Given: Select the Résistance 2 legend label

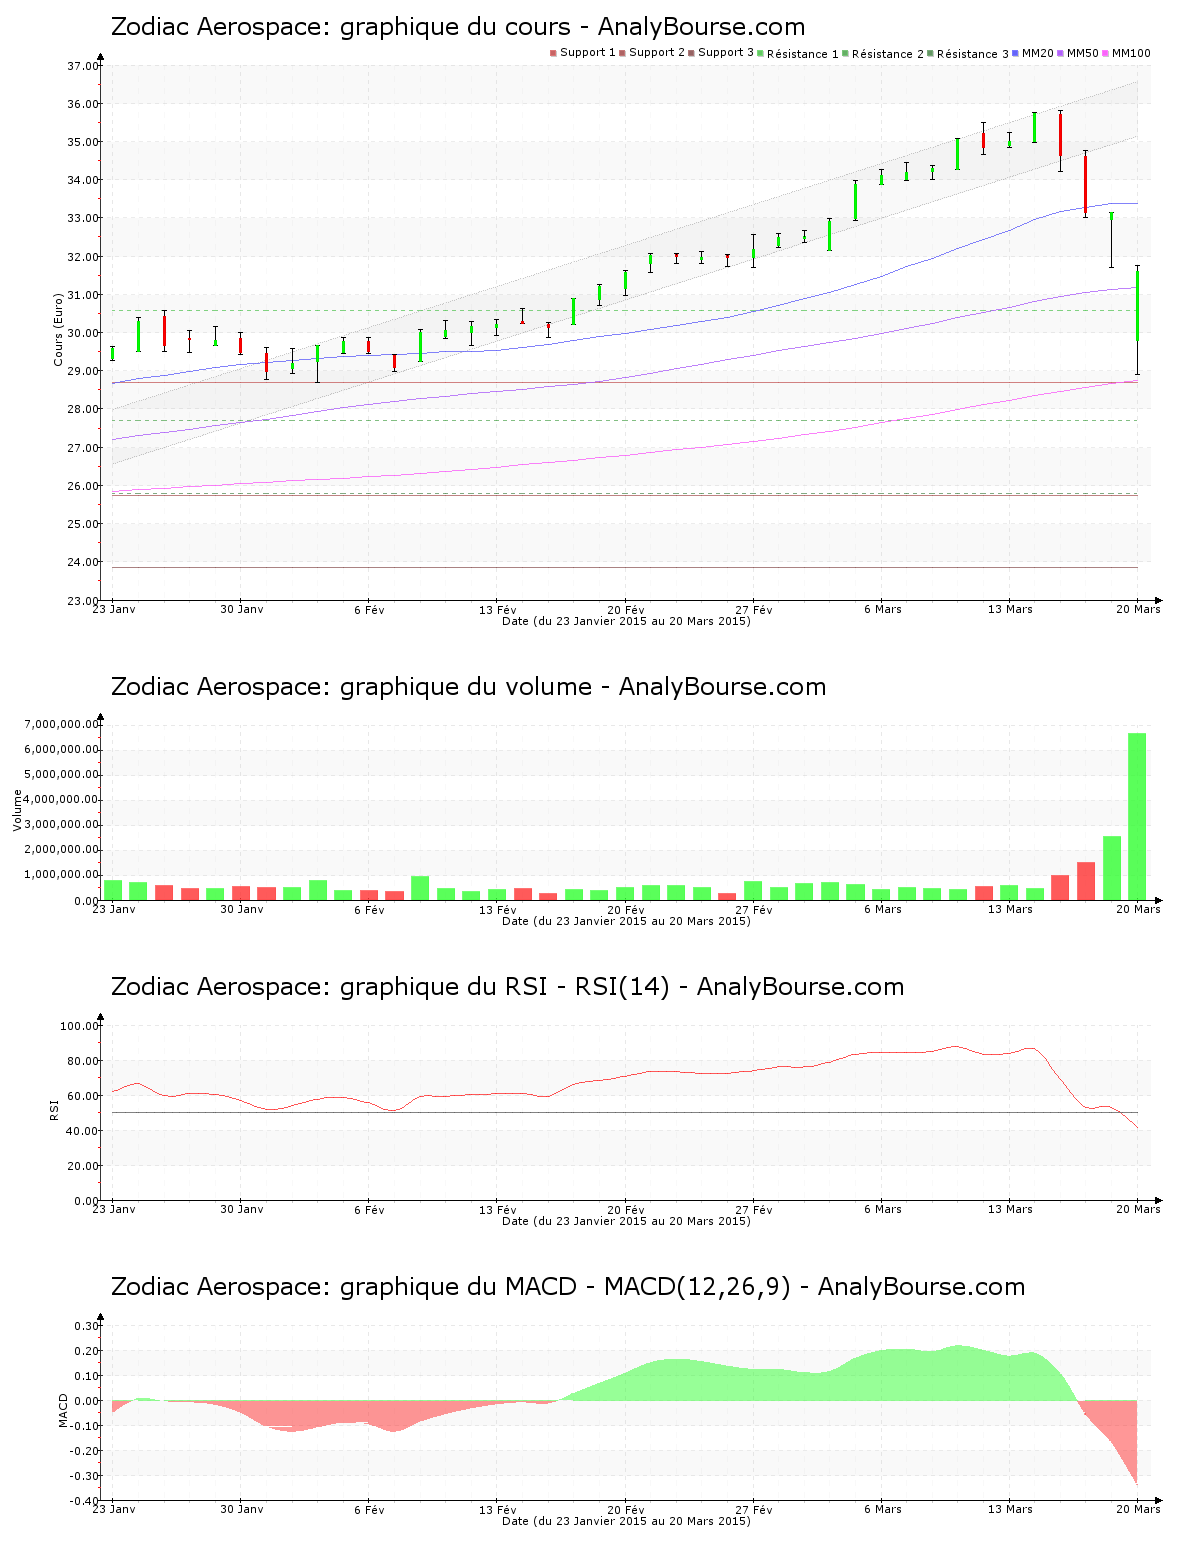Looking at the screenshot, I should click(888, 54).
